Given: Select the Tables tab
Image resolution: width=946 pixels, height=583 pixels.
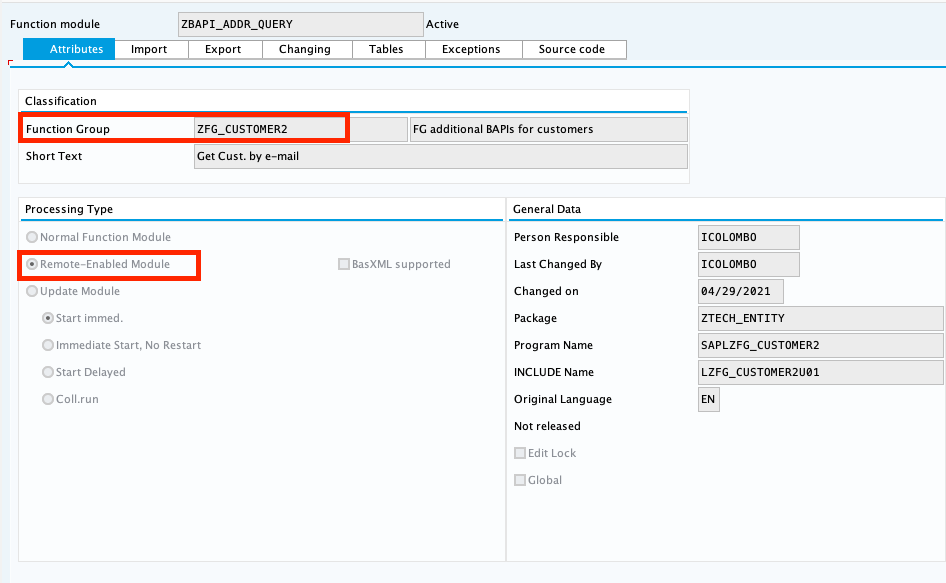Looking at the screenshot, I should (387, 49).
